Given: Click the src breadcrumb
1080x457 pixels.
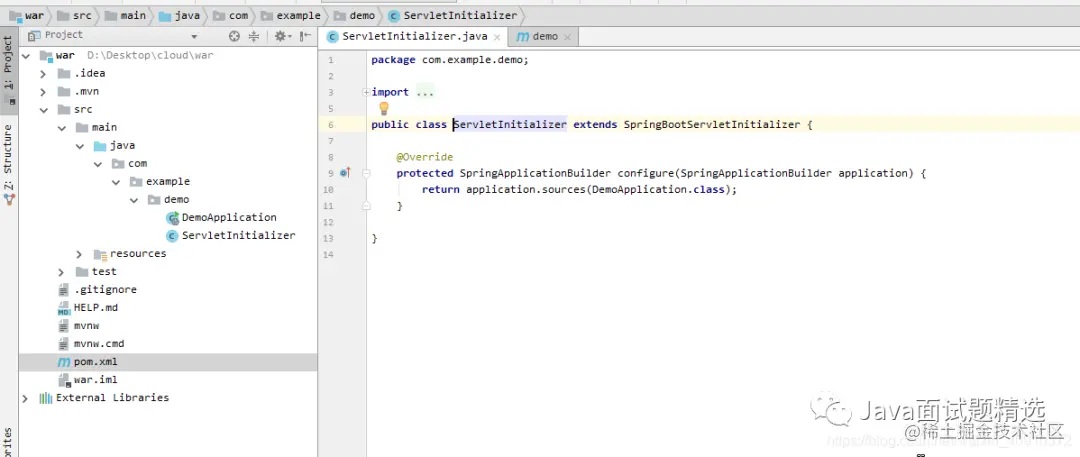Looking at the screenshot, I should point(75,15).
